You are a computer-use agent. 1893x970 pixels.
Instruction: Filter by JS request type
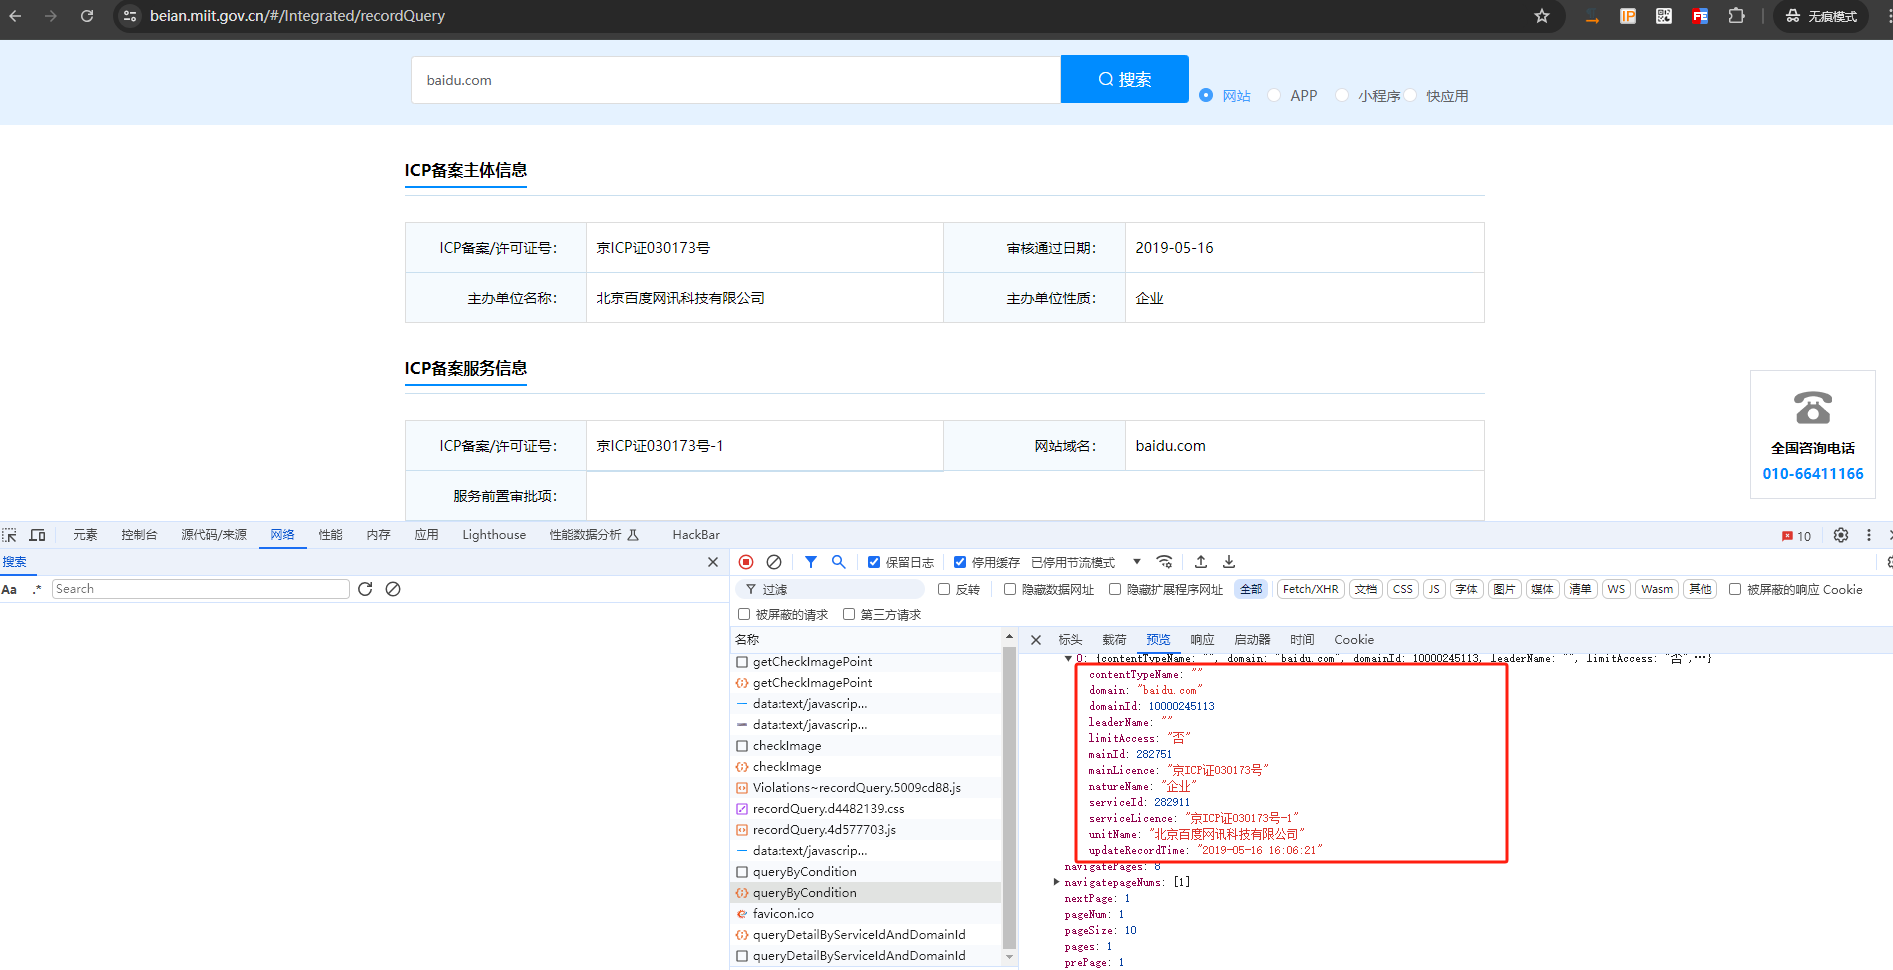[1434, 589]
